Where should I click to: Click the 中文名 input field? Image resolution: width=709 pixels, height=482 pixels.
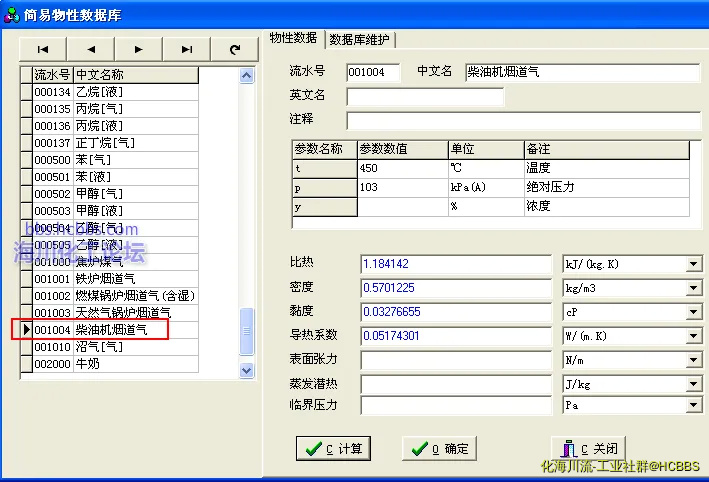[x=582, y=72]
